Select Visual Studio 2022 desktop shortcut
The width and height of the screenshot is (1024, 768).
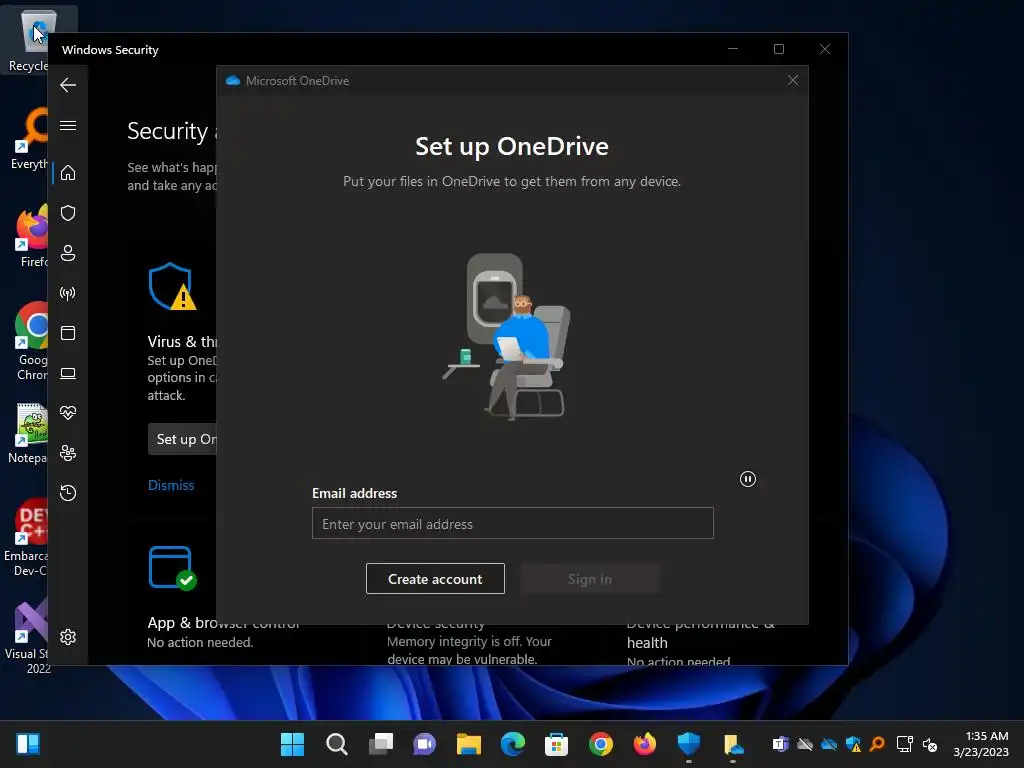pos(27,635)
